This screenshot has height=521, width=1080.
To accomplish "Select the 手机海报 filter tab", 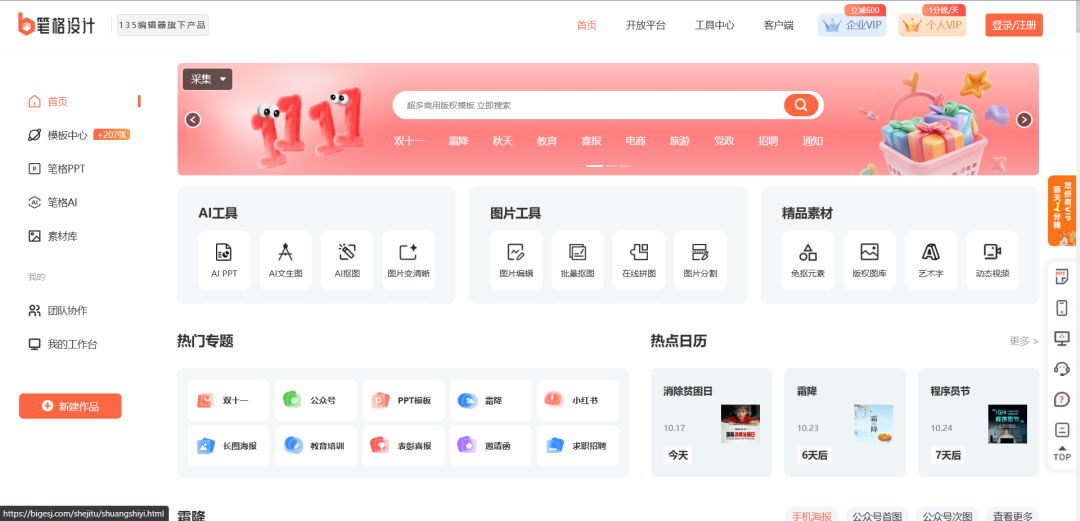I will 811,515.
